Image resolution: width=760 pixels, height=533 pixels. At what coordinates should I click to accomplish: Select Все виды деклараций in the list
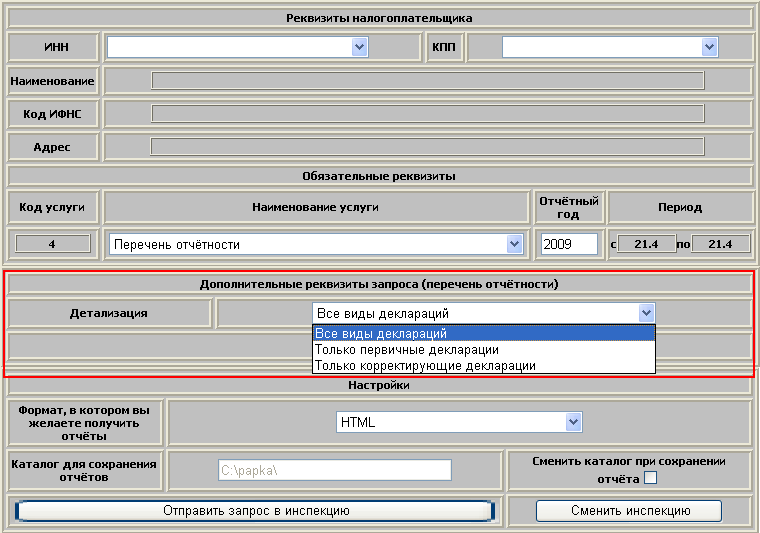tap(484, 333)
